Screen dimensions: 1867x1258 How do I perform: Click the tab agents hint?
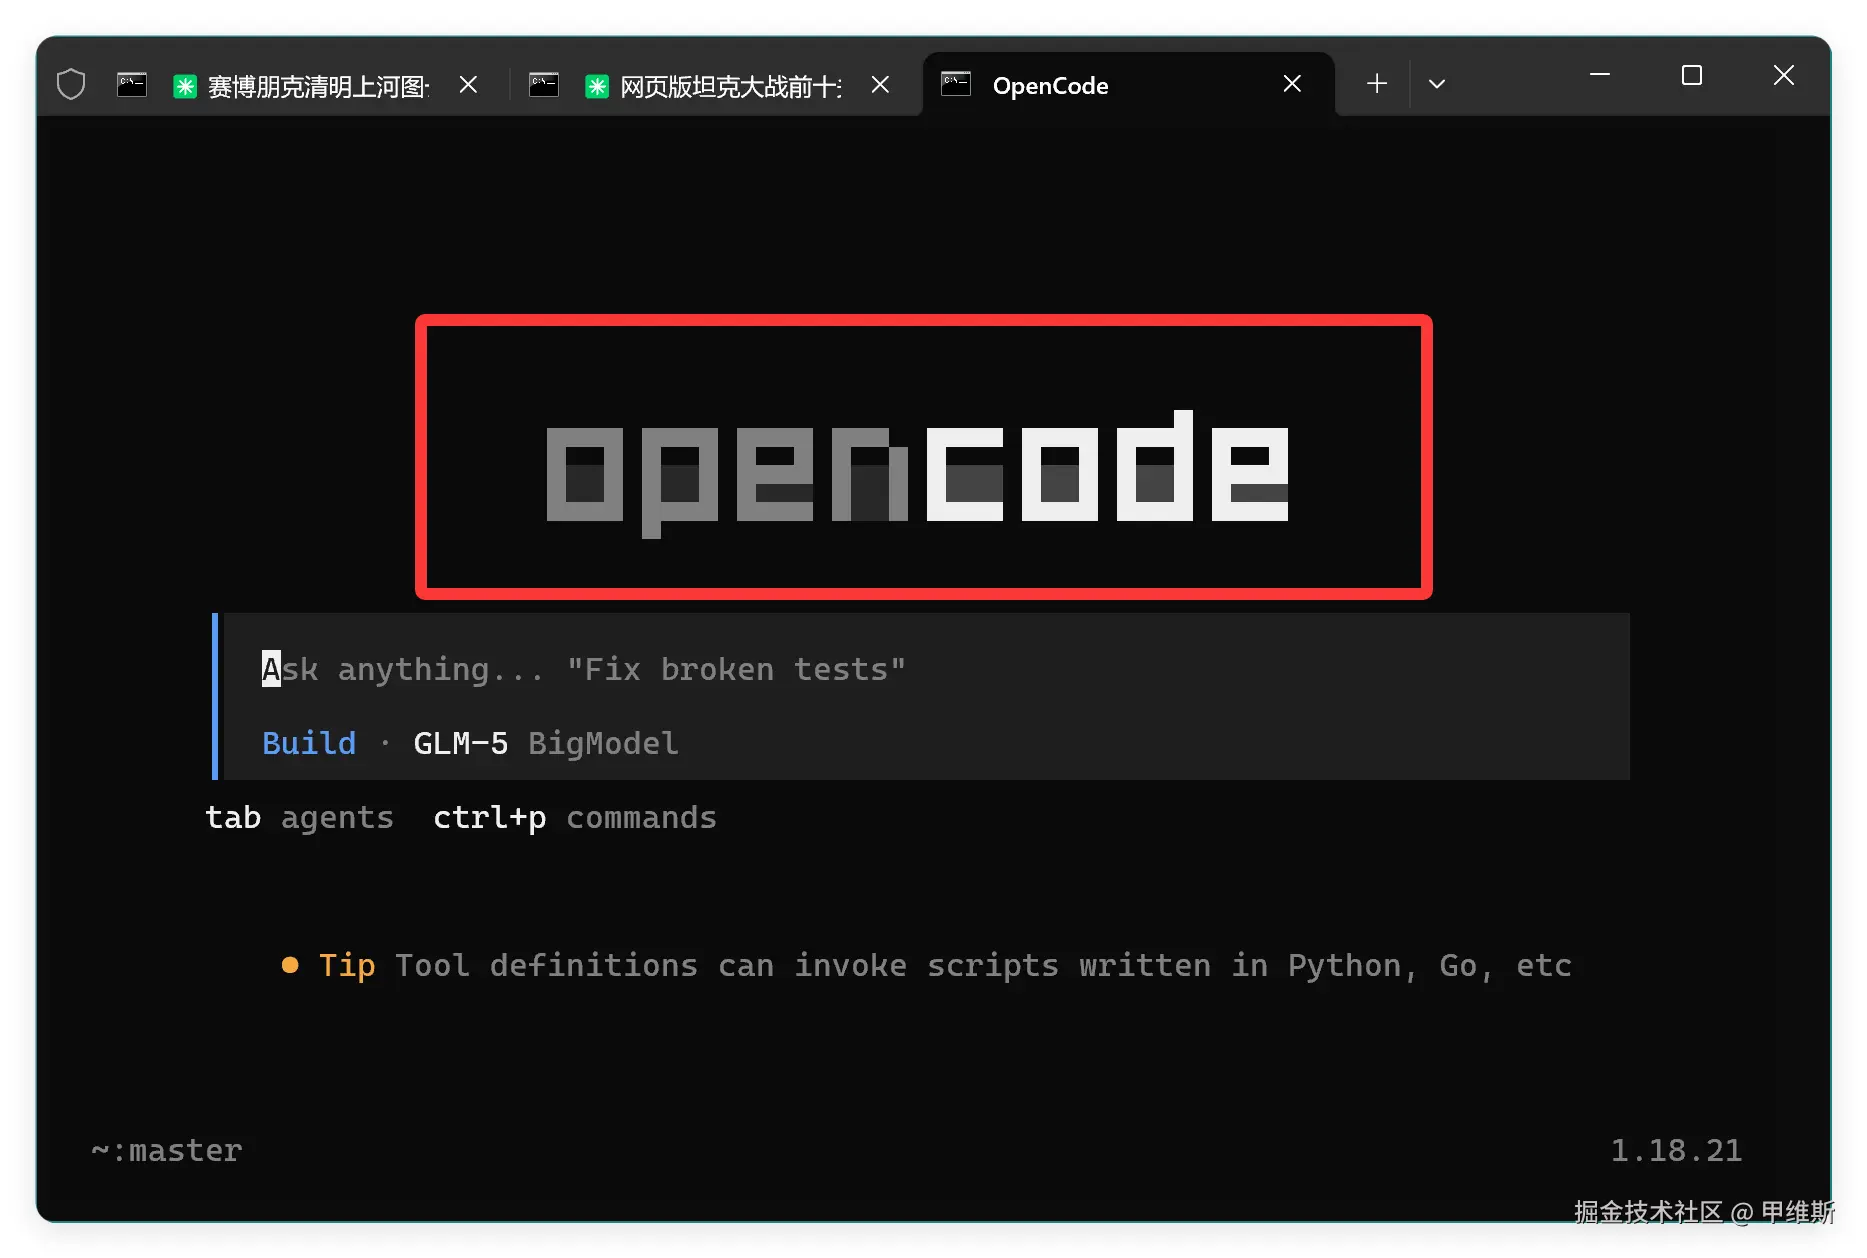(300, 818)
